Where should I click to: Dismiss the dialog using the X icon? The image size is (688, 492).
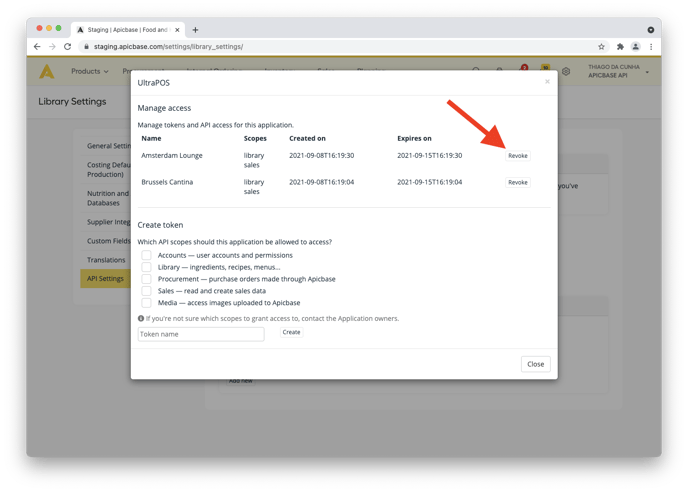coord(547,82)
